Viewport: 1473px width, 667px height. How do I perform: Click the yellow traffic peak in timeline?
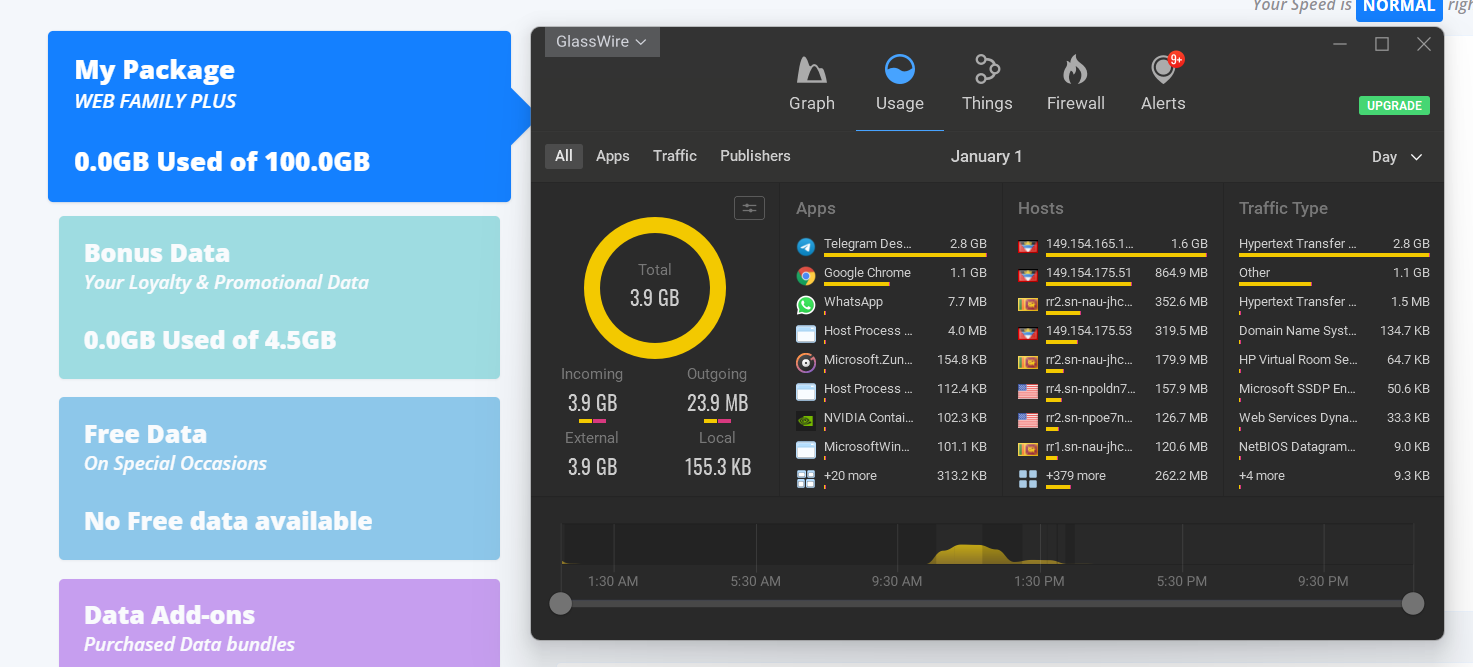(968, 553)
